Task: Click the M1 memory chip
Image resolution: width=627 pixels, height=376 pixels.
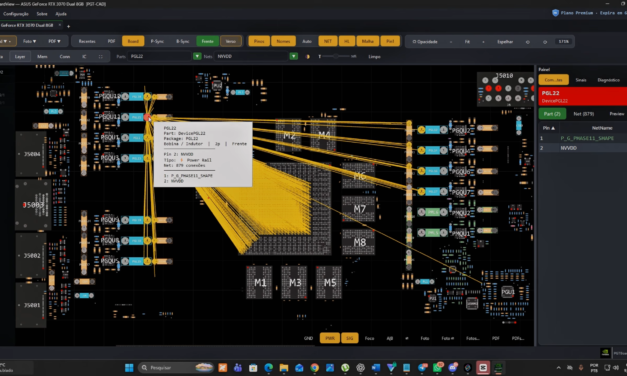Action: click(x=260, y=282)
